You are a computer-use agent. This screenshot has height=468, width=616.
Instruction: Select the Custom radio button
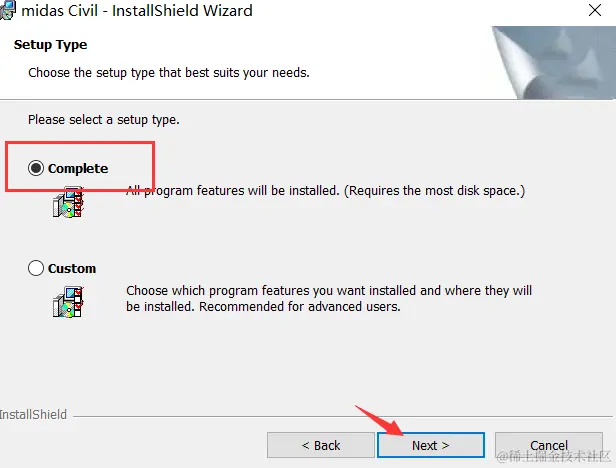pos(36,268)
